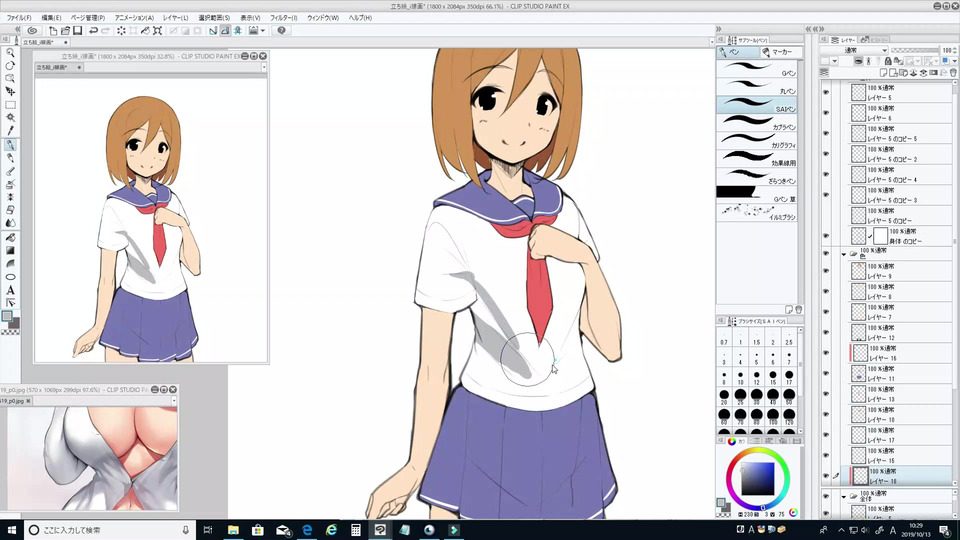Open blending mode 通常 dropdown
Screen dimensions: 960x540
tap(853, 50)
